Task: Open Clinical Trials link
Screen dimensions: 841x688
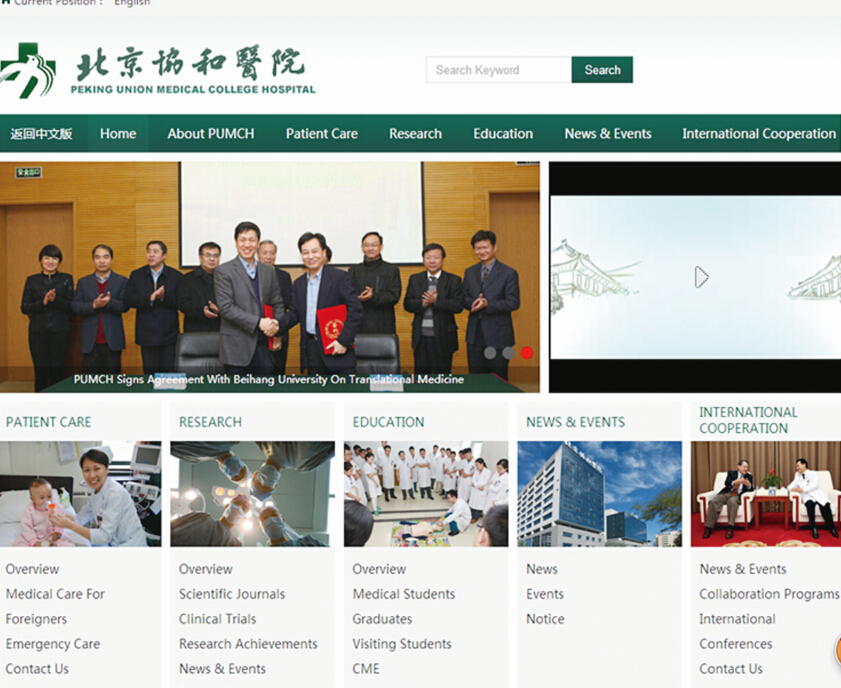Action: pos(217,619)
